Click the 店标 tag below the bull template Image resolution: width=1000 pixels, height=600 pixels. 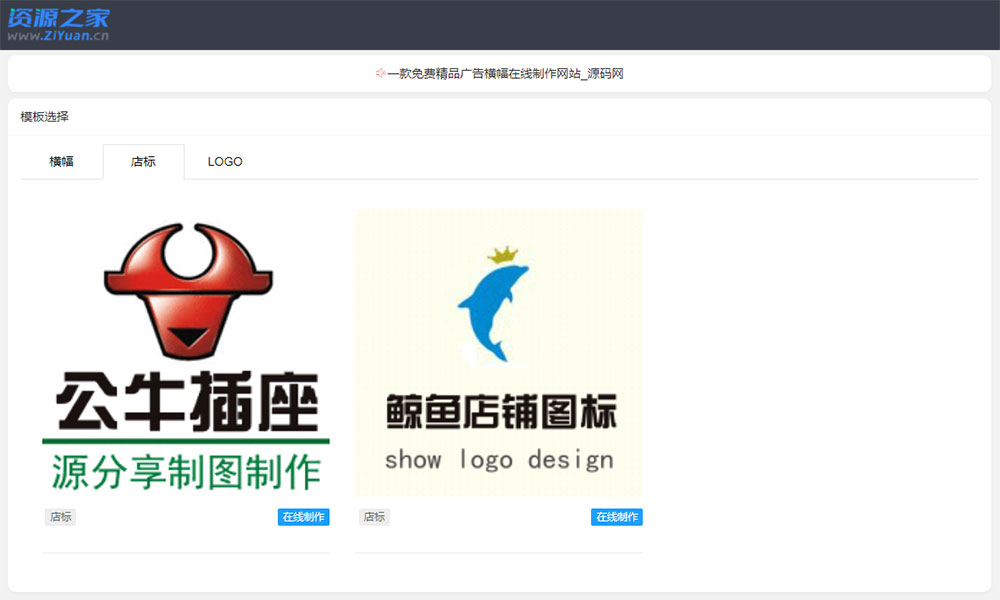point(60,517)
